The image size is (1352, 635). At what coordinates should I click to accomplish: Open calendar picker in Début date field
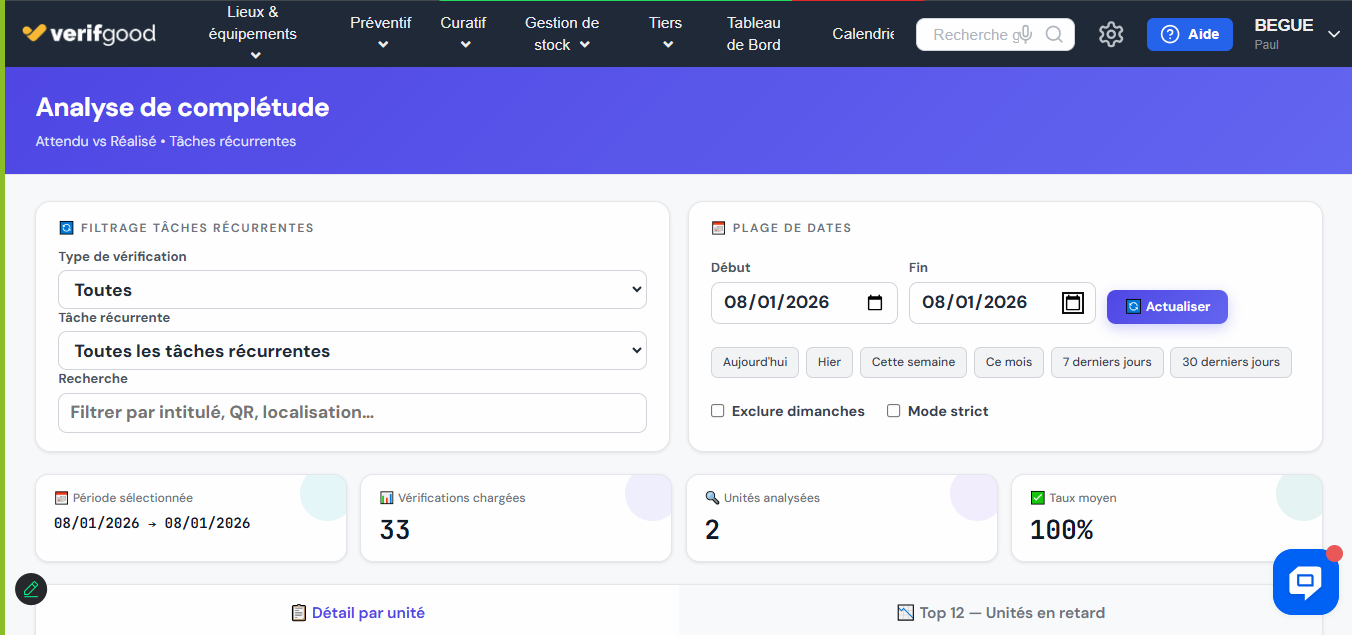tap(875, 303)
